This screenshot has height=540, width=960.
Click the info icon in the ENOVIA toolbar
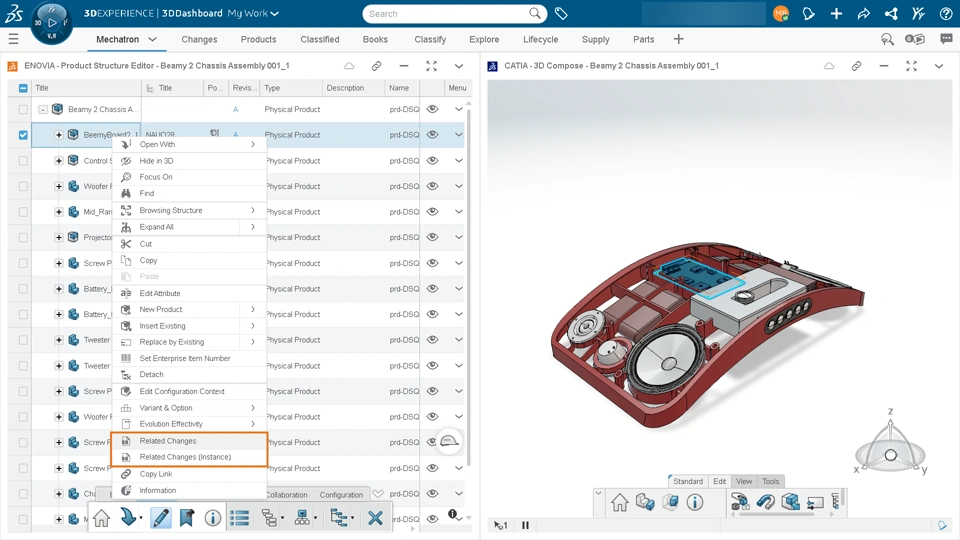pos(212,518)
